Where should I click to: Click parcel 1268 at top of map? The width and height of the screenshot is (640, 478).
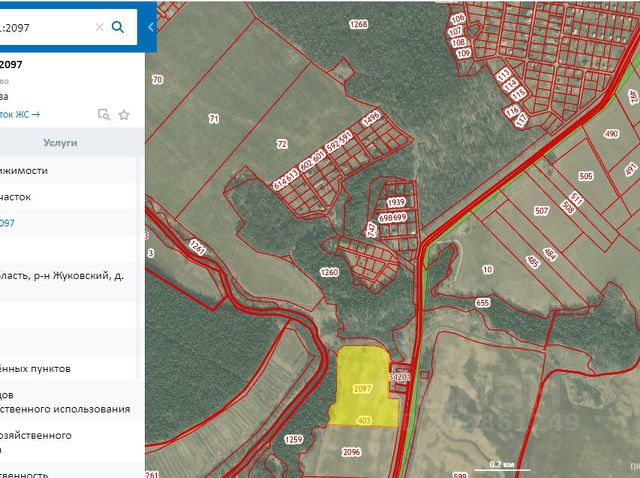[x=359, y=24]
